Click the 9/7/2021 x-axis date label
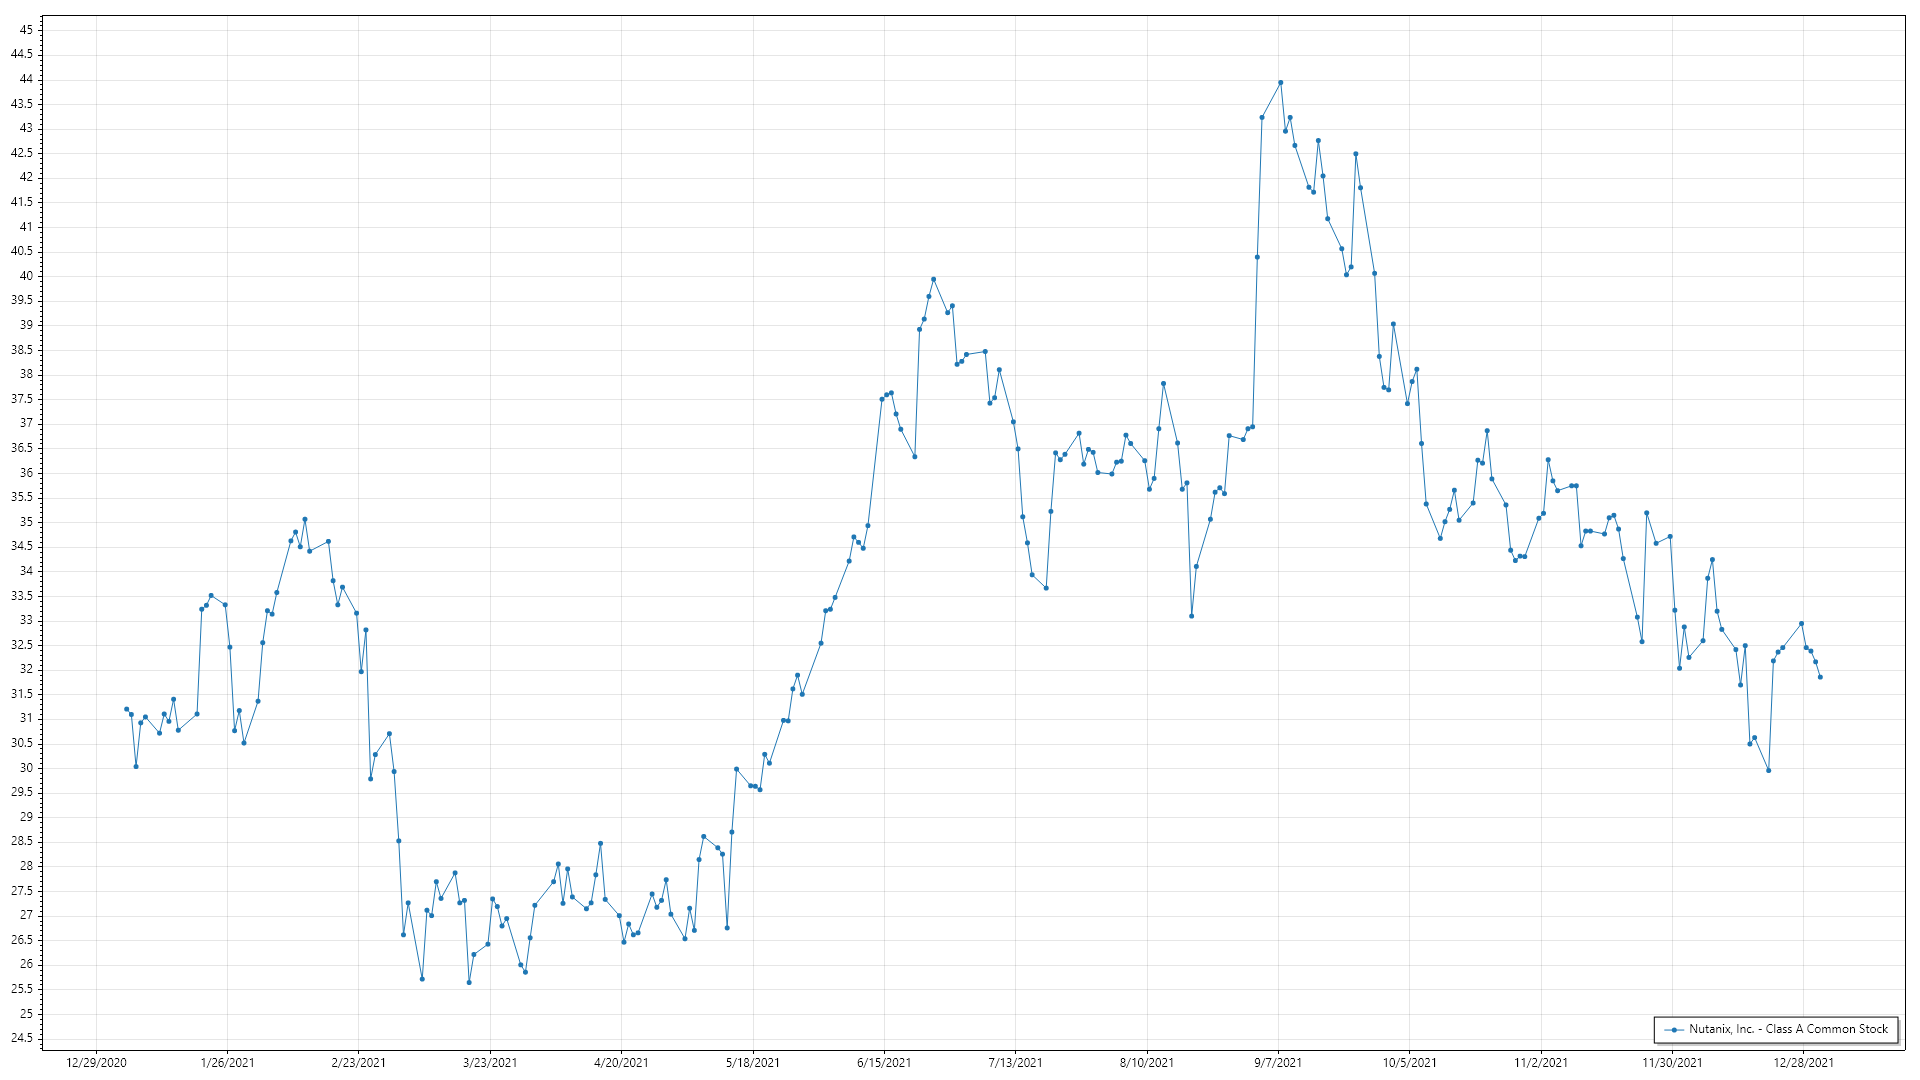 1278,1062
